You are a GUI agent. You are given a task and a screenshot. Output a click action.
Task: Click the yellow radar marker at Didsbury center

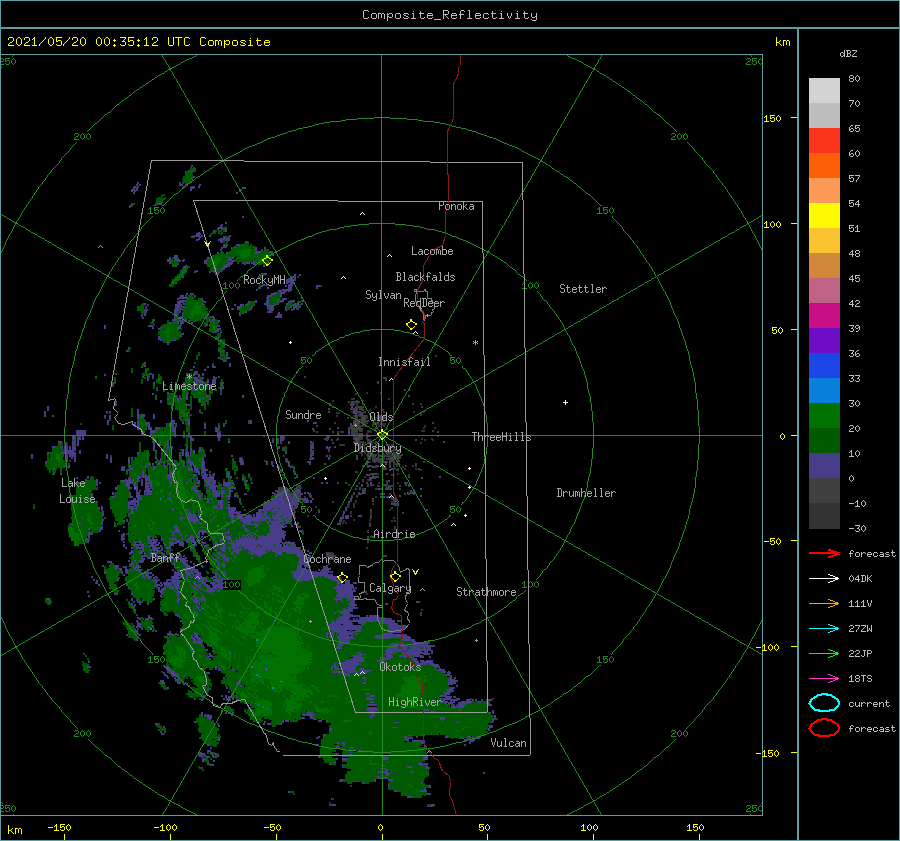coord(382,435)
